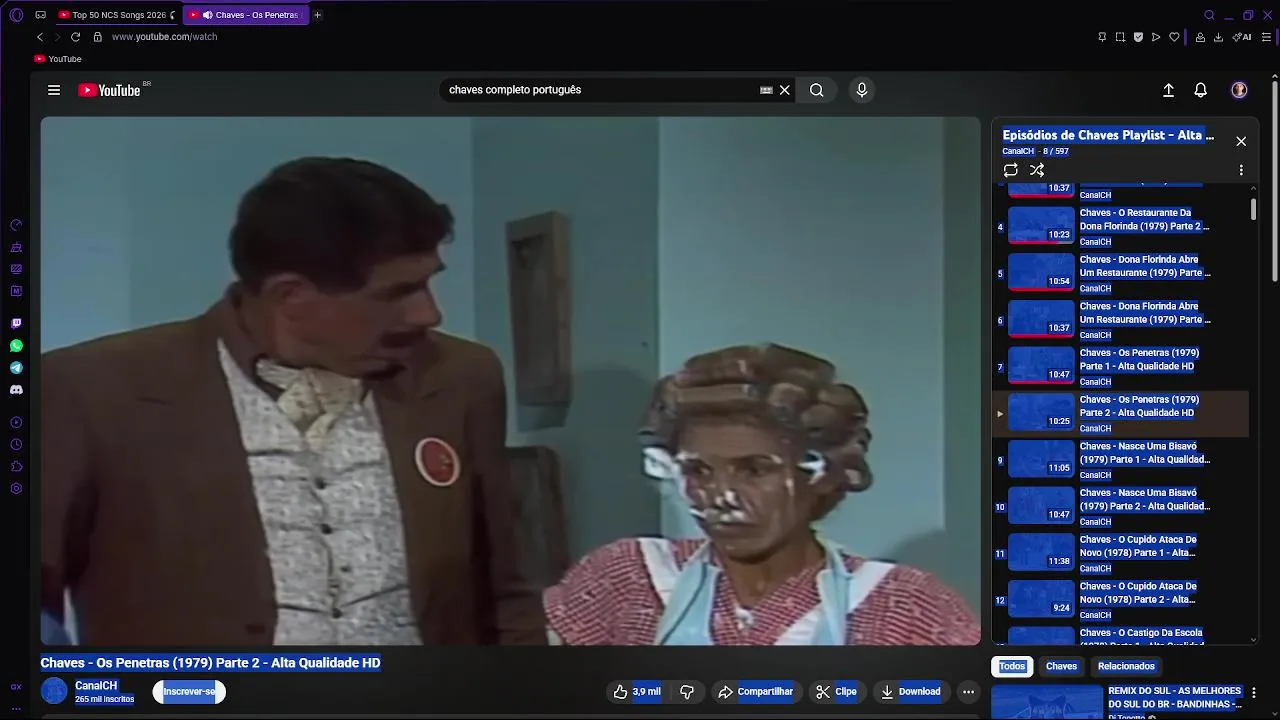
Task: Click the Compartilhar button
Action: [755, 691]
